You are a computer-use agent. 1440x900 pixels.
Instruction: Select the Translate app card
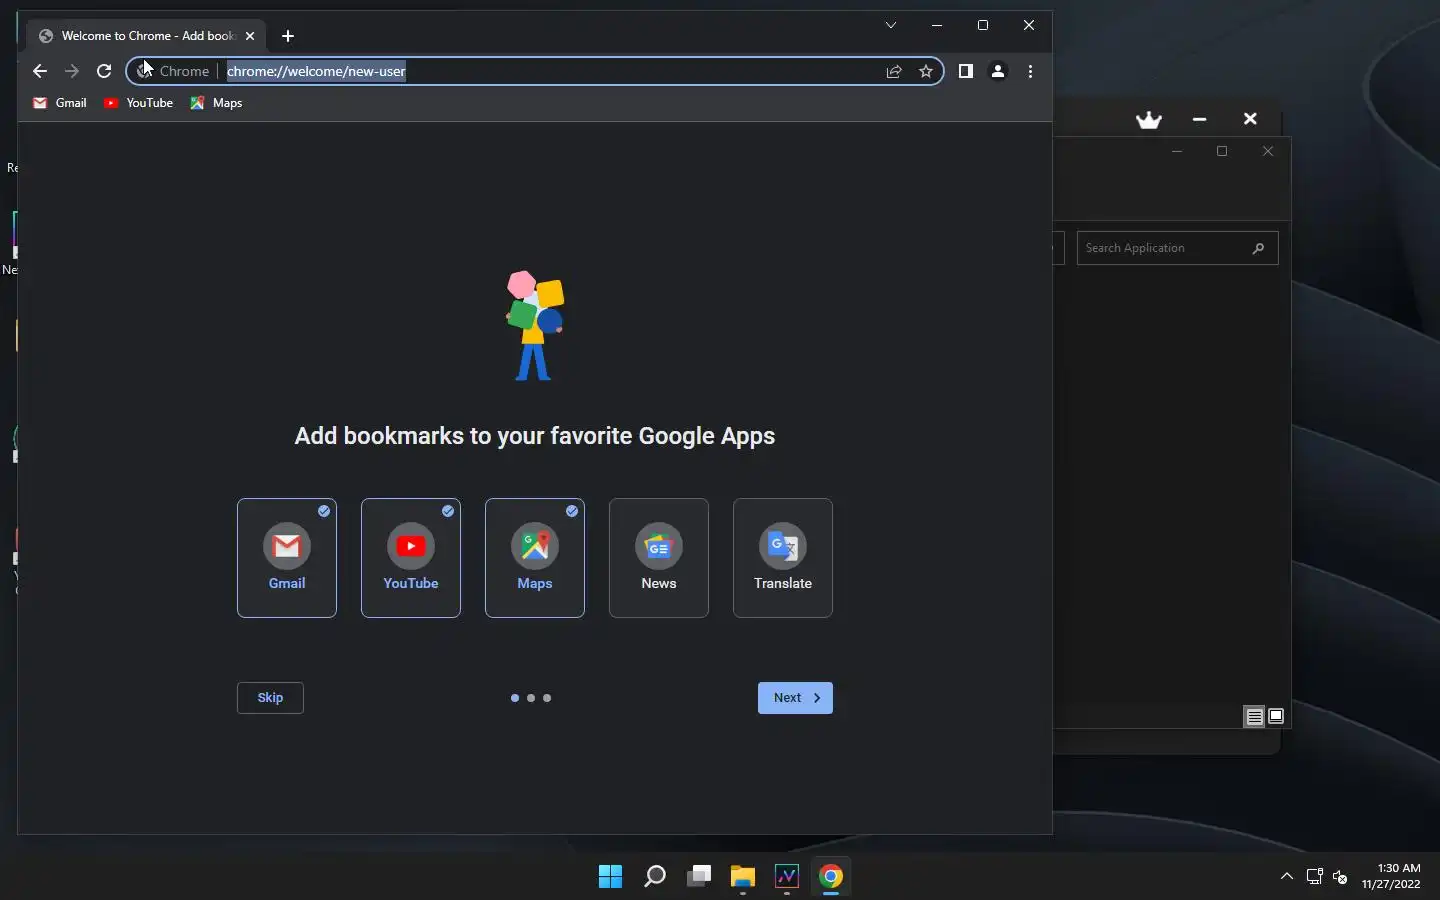click(783, 558)
